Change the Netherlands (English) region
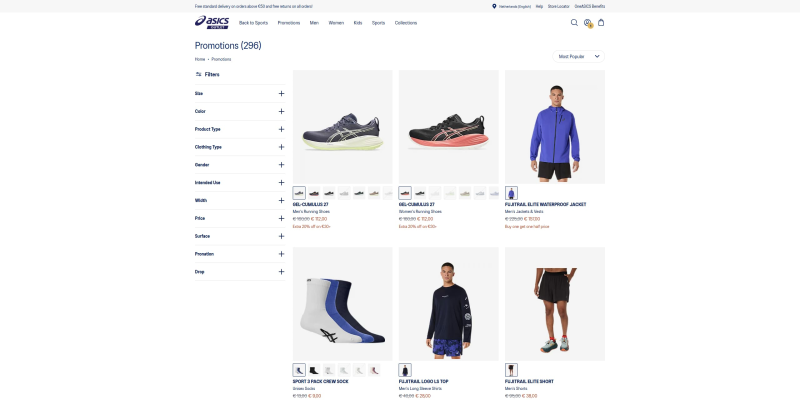 pos(515,7)
